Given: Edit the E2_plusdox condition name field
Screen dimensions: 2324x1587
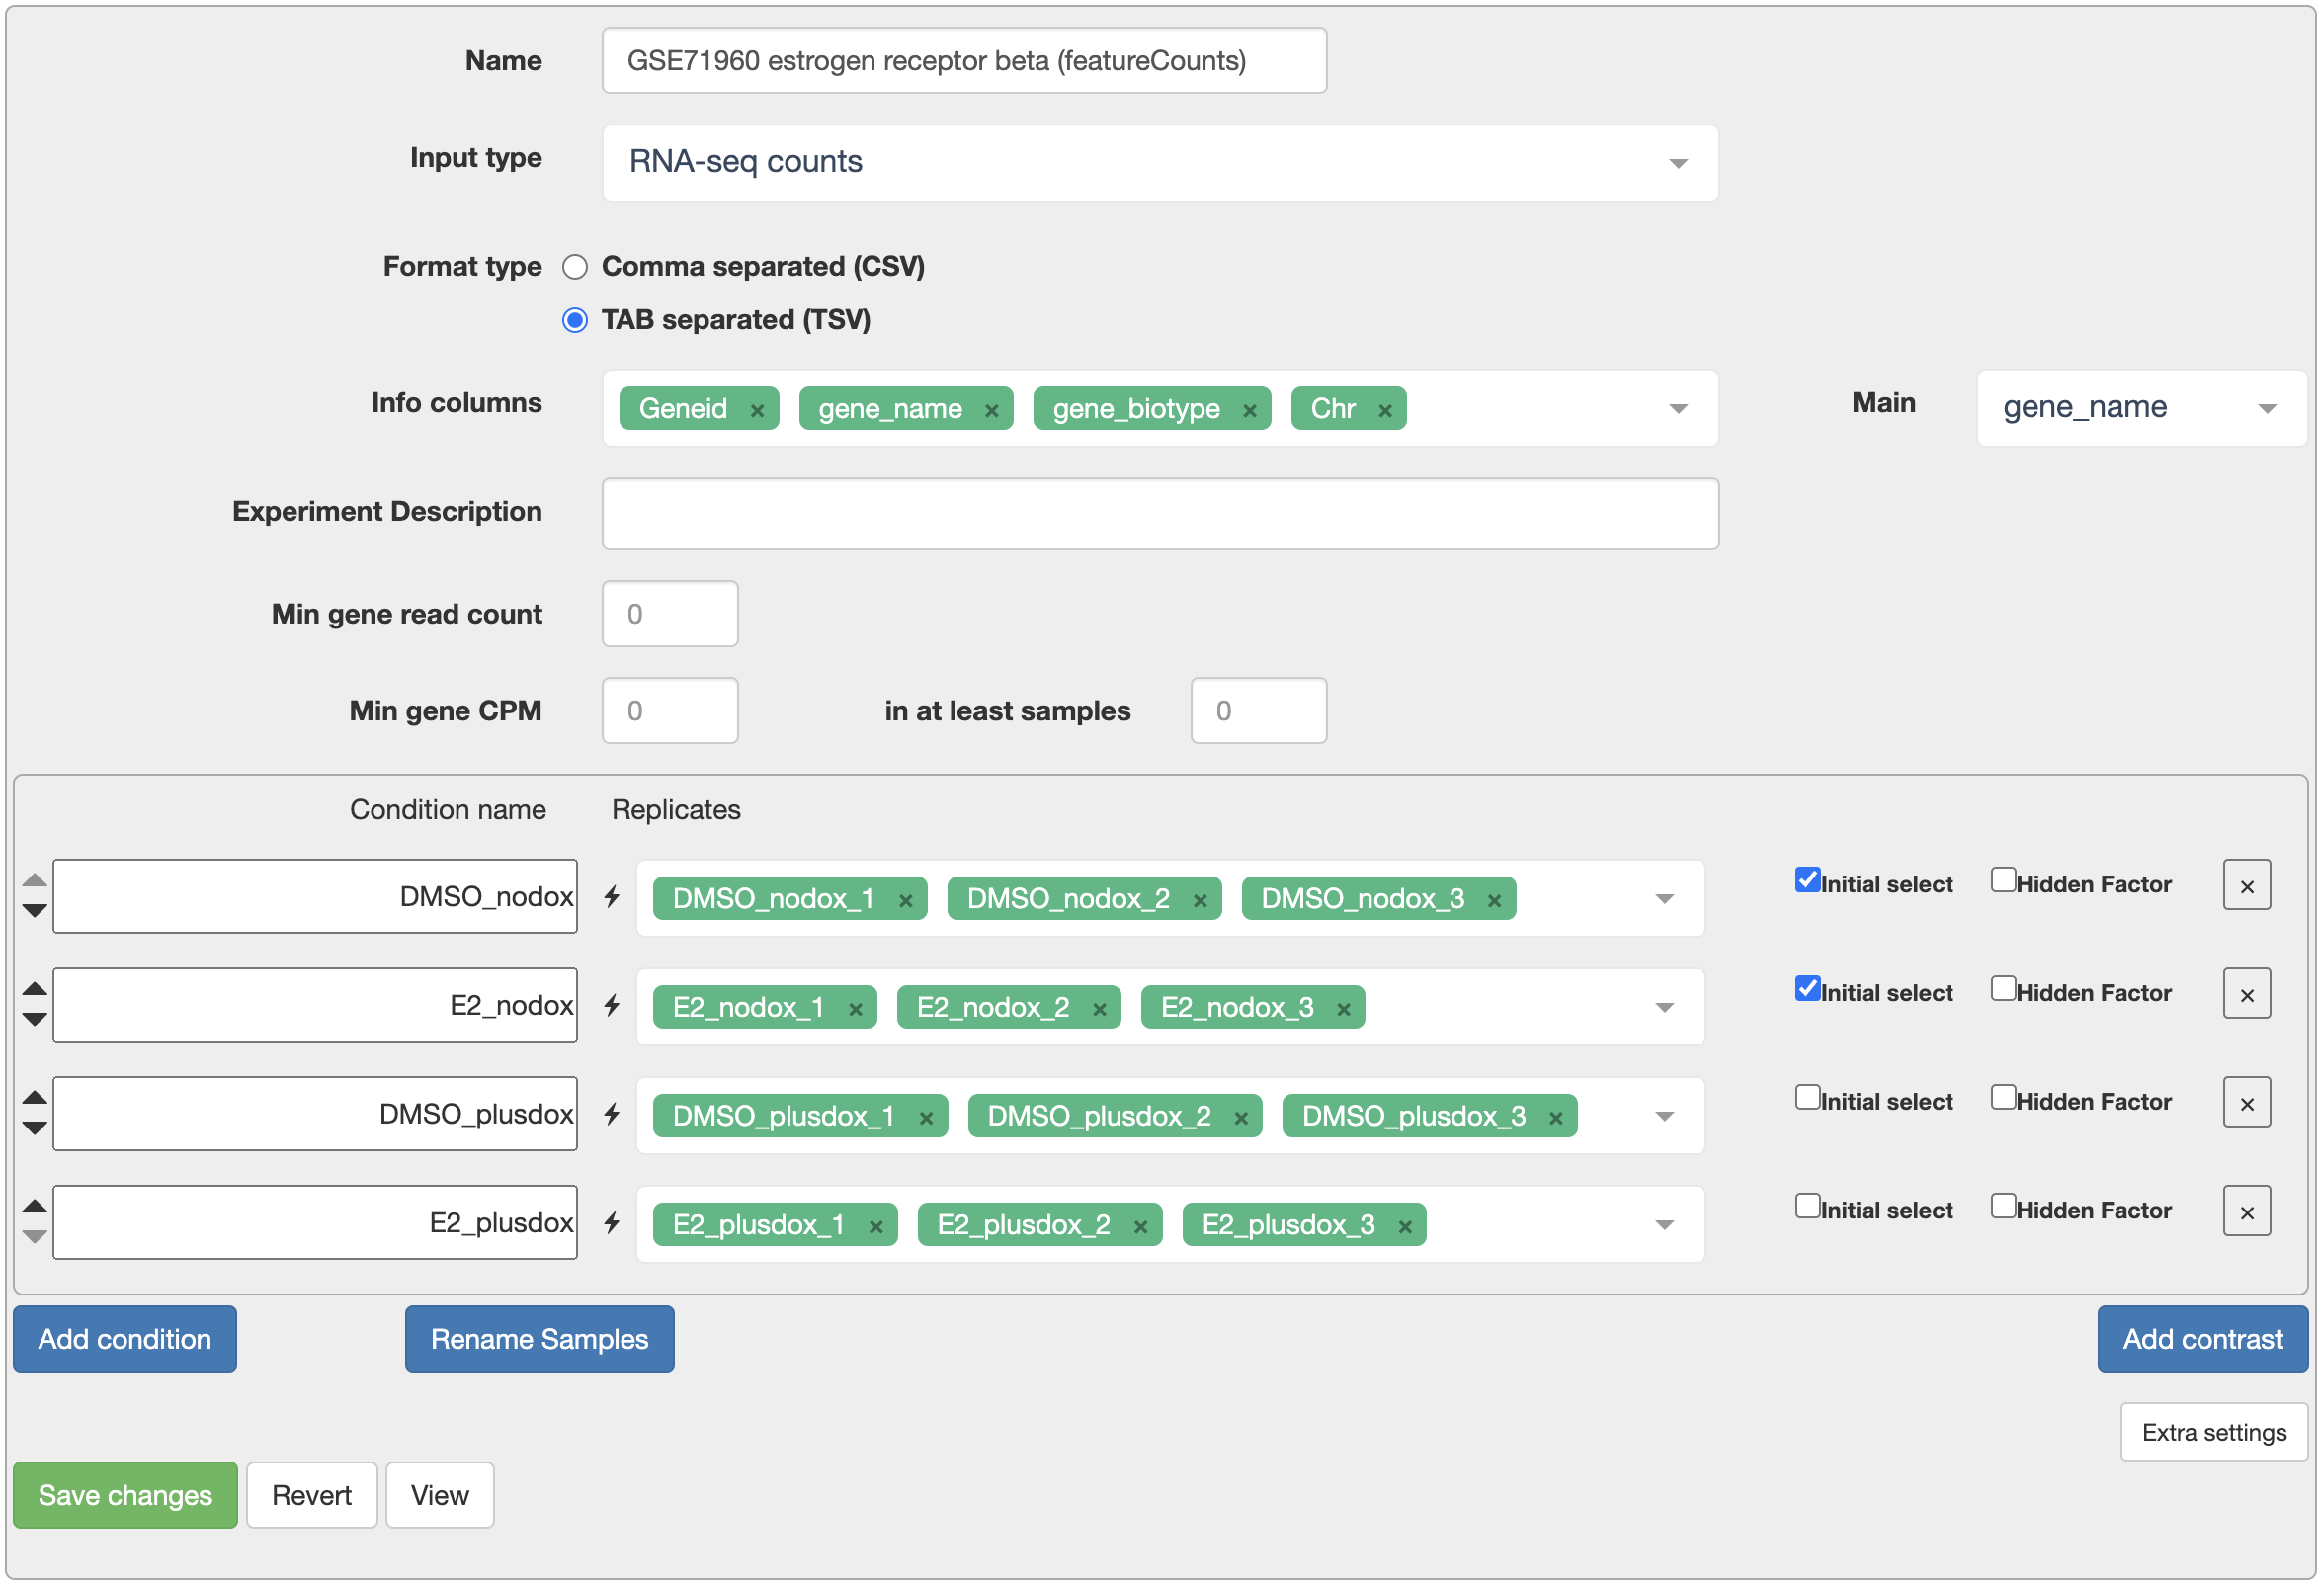Looking at the screenshot, I should tap(315, 1224).
